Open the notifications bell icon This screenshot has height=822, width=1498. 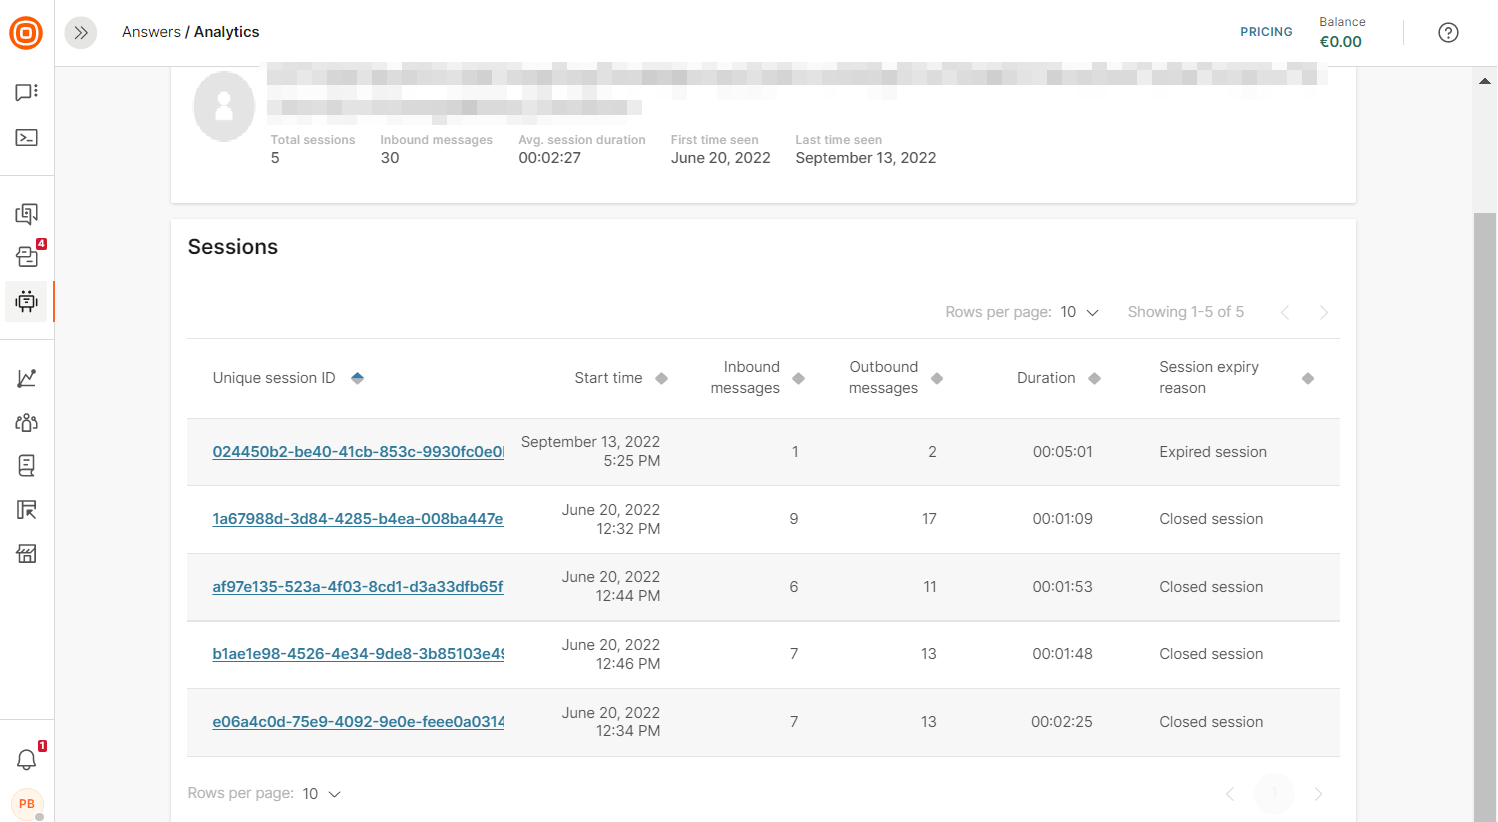coord(27,760)
